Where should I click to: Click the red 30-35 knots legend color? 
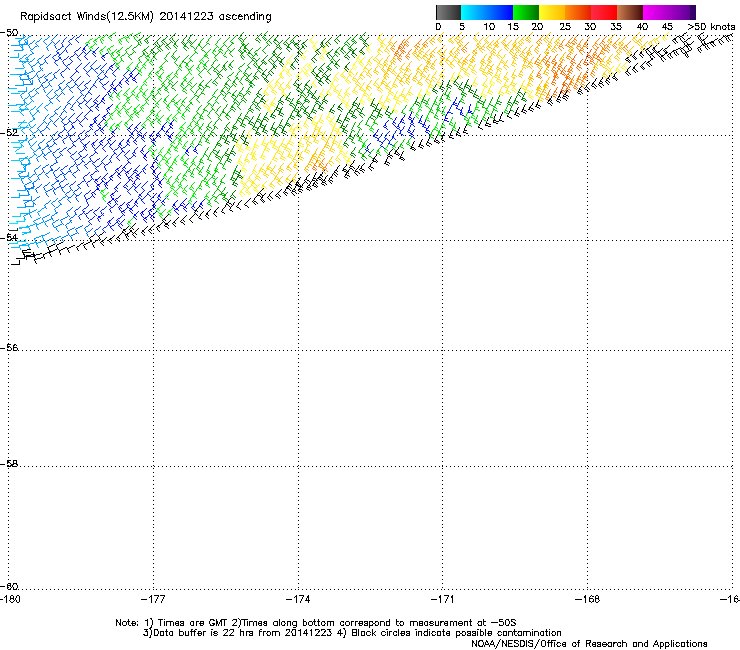[604, 12]
